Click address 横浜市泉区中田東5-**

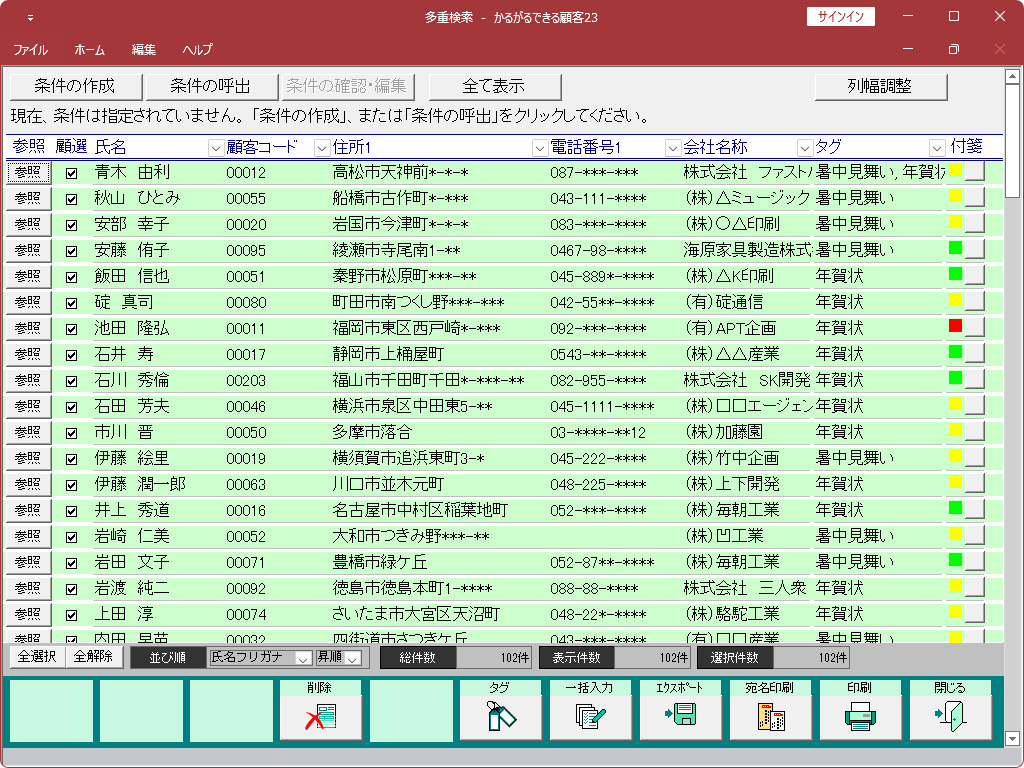click(412, 406)
